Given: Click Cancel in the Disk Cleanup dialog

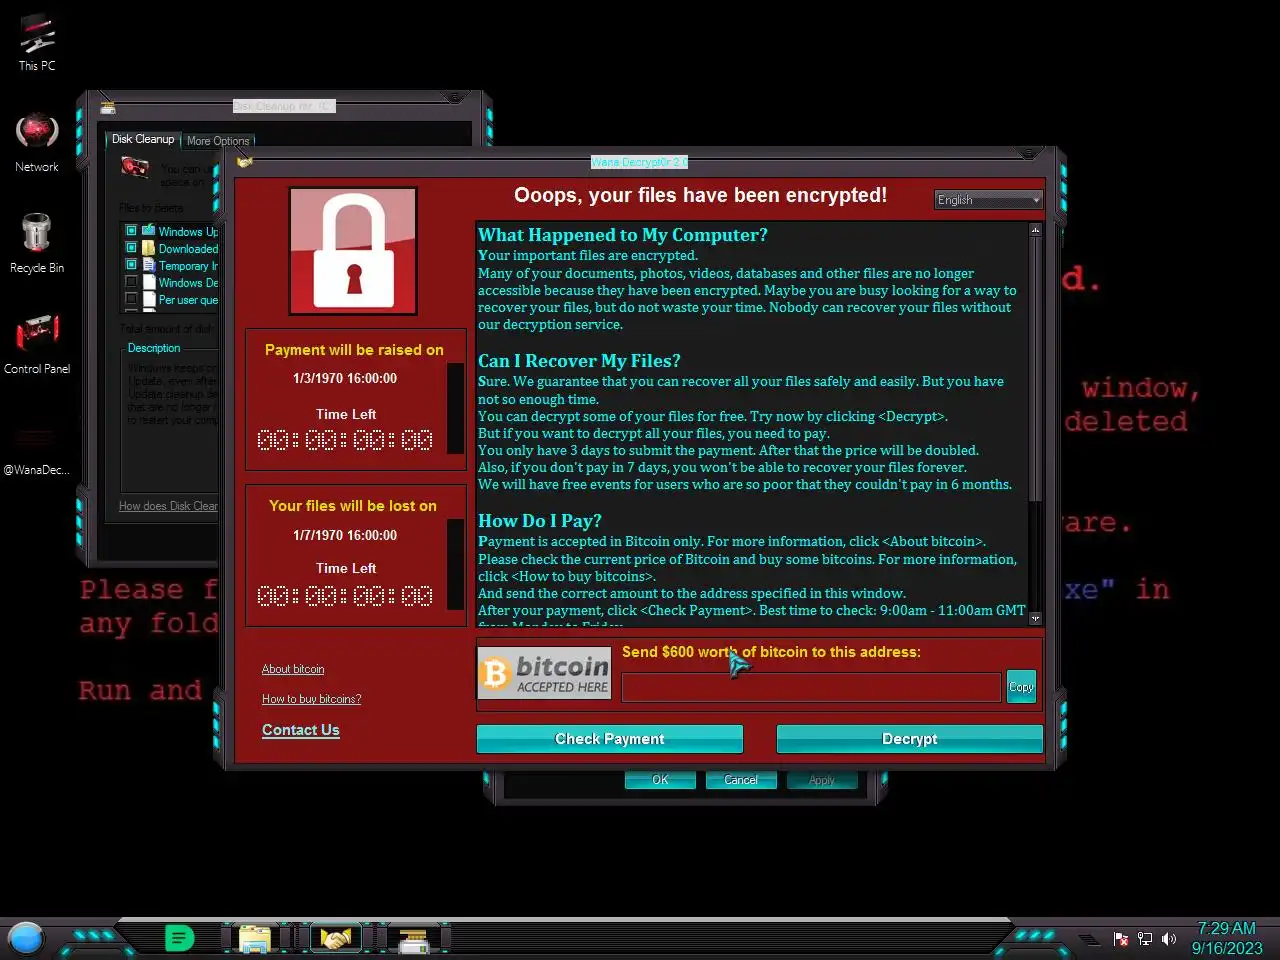Looking at the screenshot, I should (741, 780).
